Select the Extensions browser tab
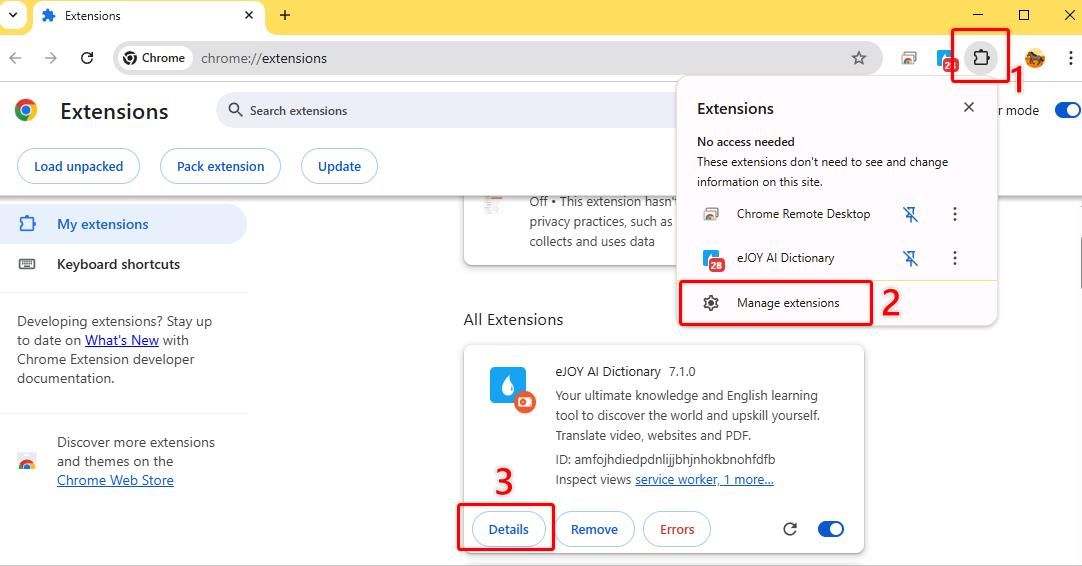 coord(148,16)
